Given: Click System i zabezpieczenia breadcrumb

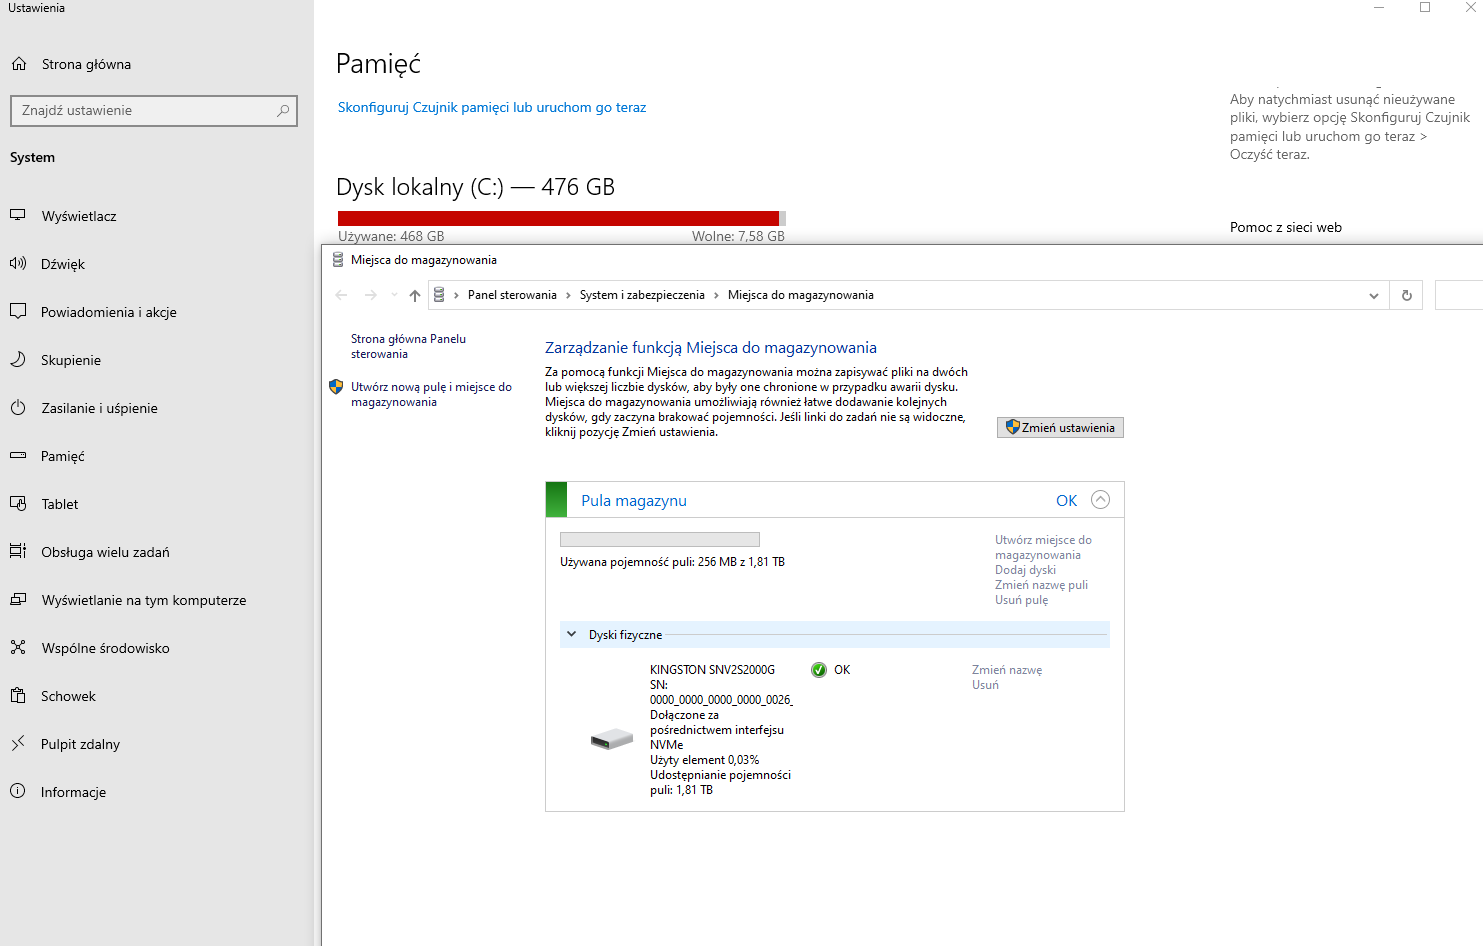Looking at the screenshot, I should coord(642,295).
